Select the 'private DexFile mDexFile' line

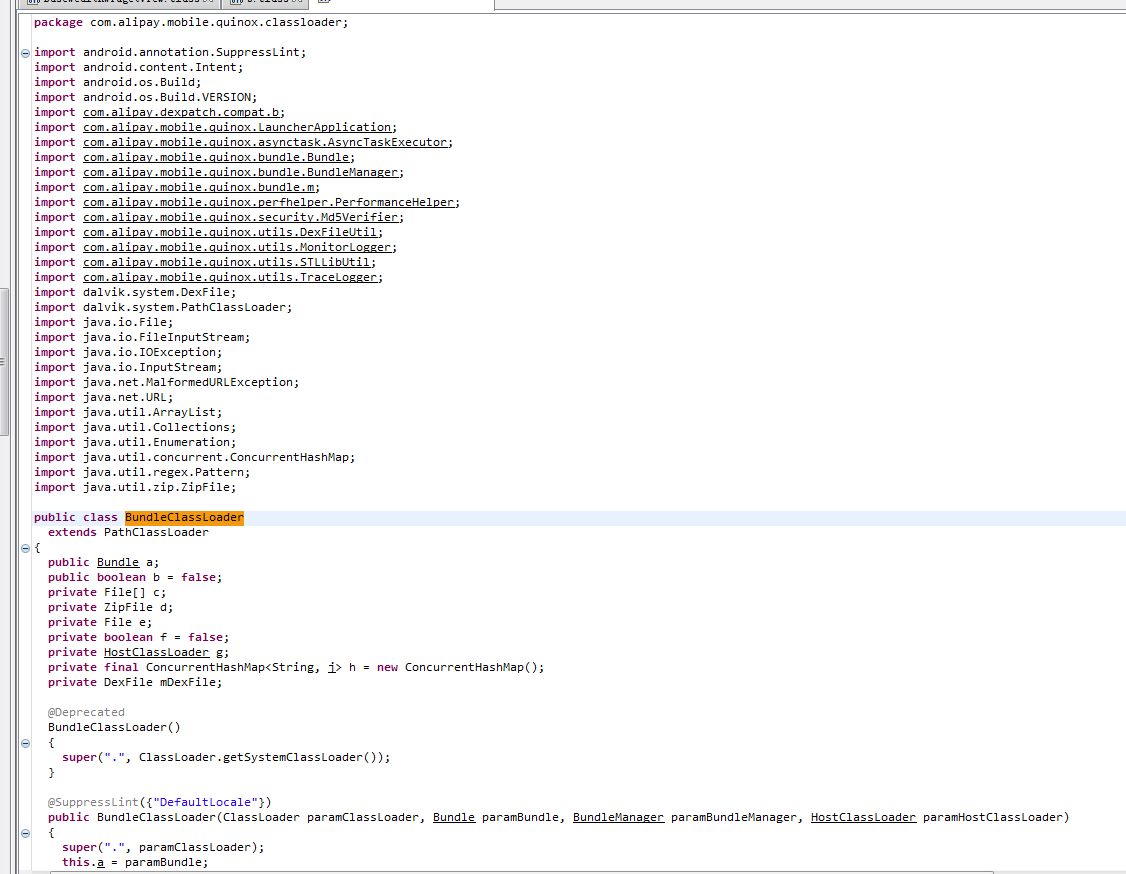(x=135, y=682)
